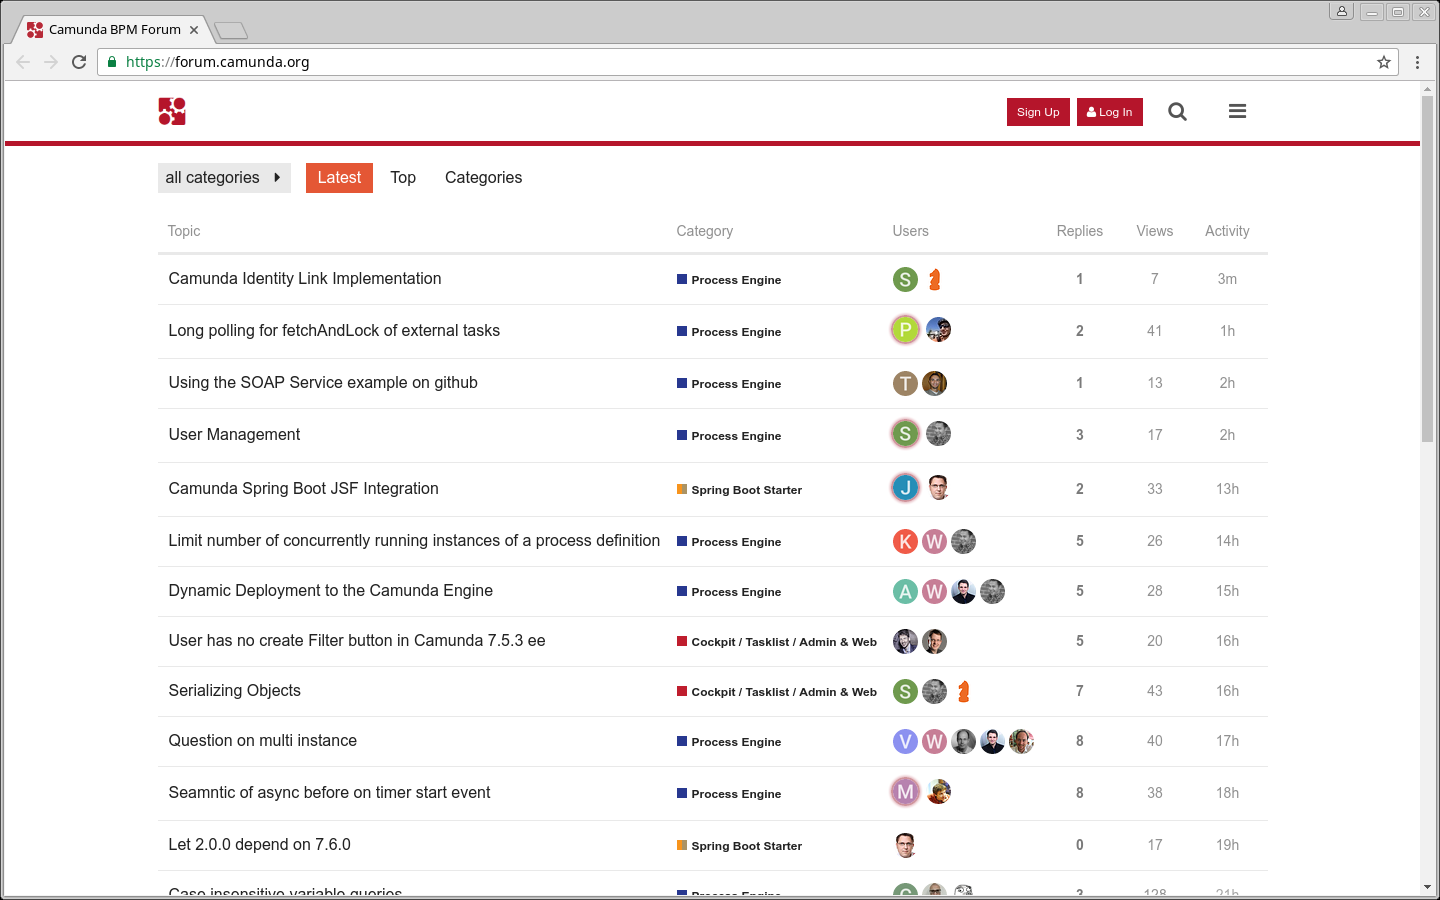Switch to the Top tab
1440x900 pixels.
tap(403, 178)
